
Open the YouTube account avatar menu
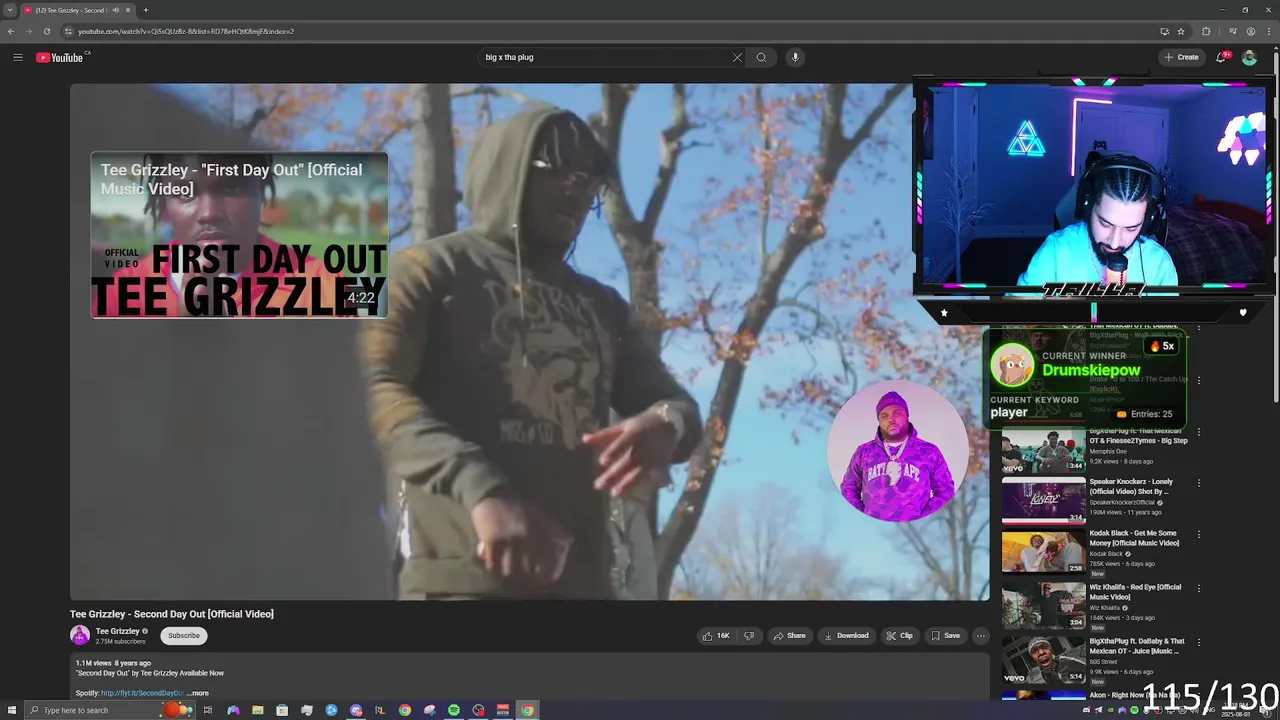[1249, 57]
